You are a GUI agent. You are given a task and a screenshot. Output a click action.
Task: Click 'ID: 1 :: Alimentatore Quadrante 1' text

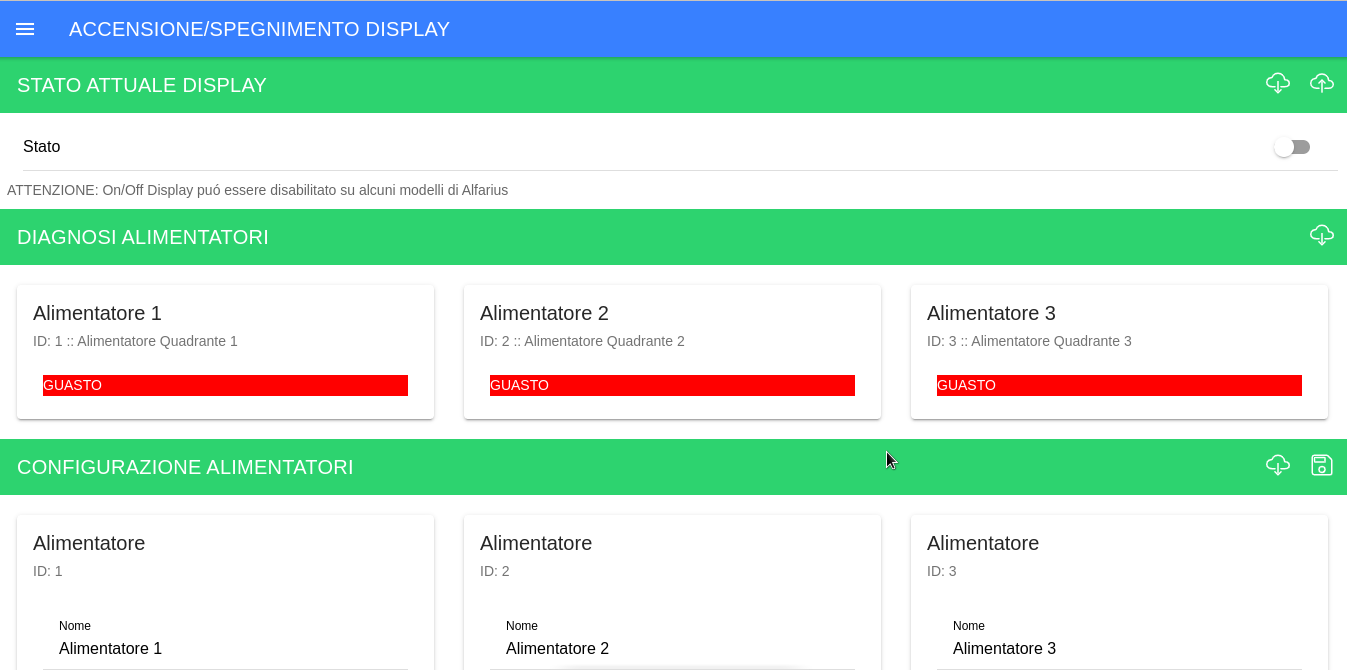tap(135, 341)
